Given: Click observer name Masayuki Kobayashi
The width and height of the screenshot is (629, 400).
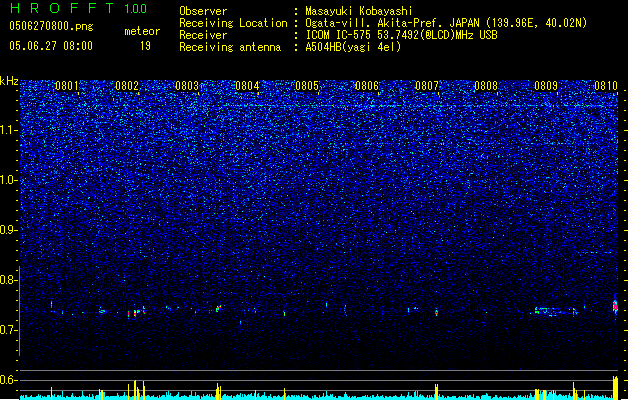Looking at the screenshot, I should tap(359, 11).
